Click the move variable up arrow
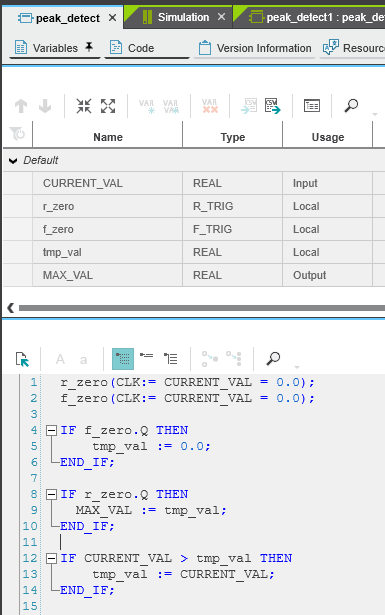Image resolution: width=385 pixels, height=615 pixels. [x=21, y=106]
